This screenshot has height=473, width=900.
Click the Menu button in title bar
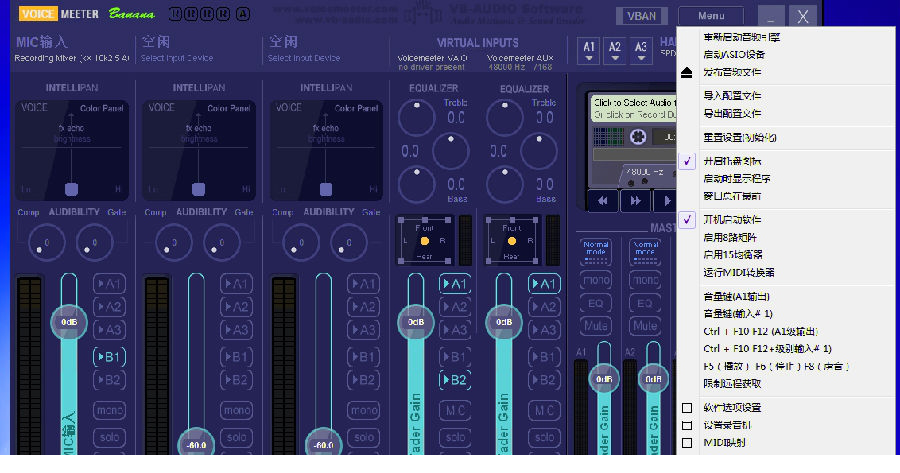point(712,17)
